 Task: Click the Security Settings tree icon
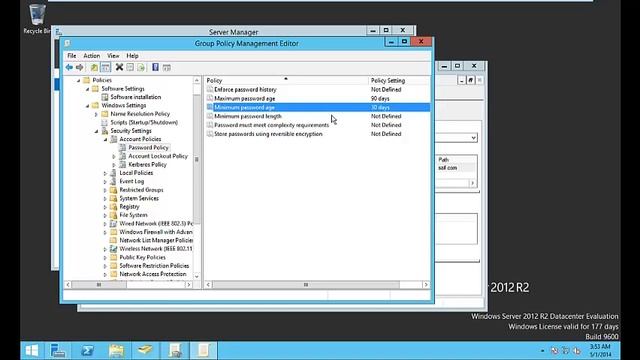105,131
